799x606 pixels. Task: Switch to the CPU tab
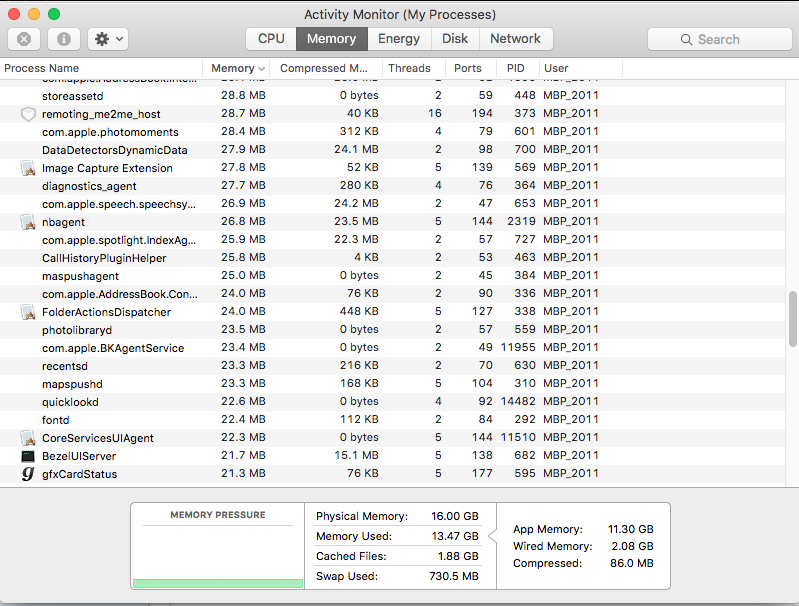click(x=271, y=39)
